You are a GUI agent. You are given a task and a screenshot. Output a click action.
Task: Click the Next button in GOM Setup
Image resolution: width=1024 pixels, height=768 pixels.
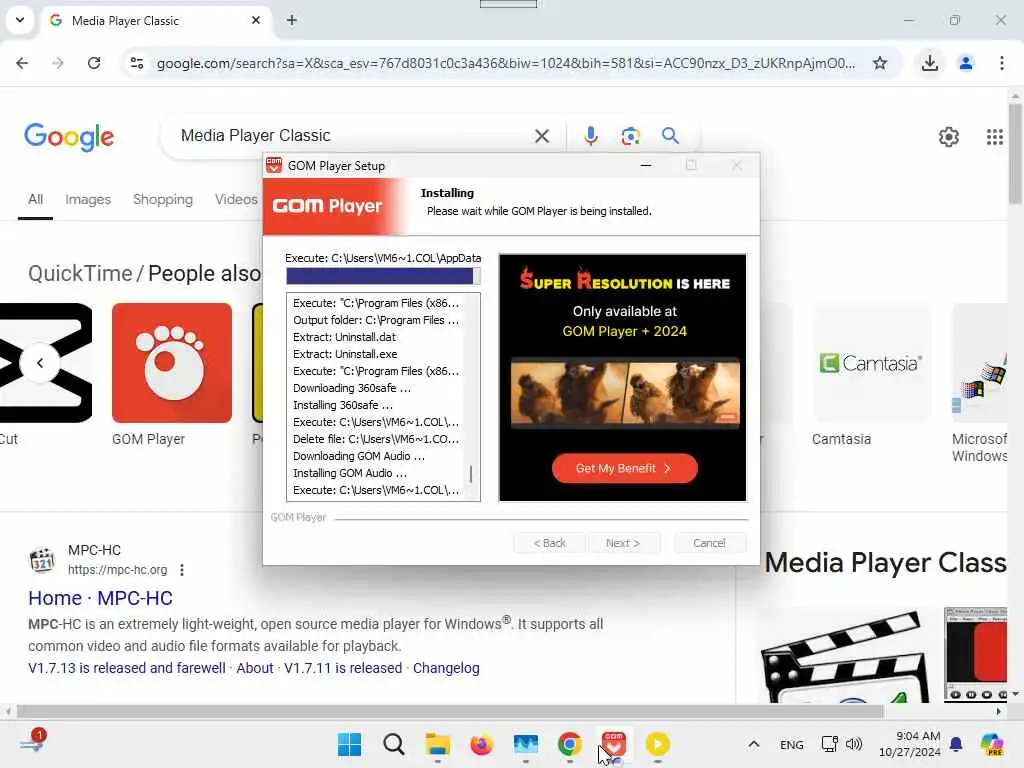pyautogui.click(x=624, y=543)
